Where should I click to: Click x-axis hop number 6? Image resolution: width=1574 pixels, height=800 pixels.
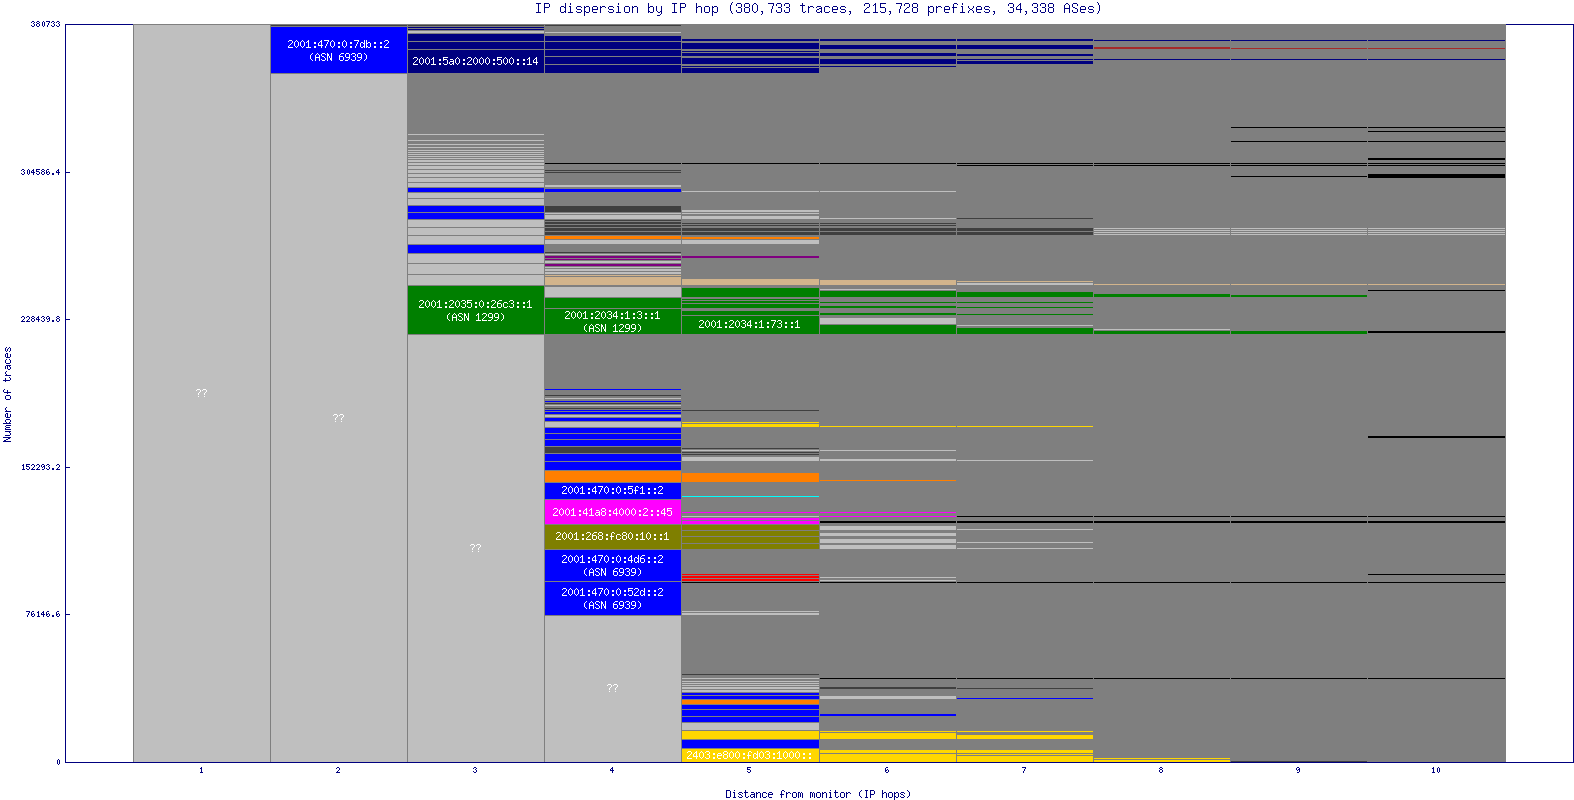(887, 770)
